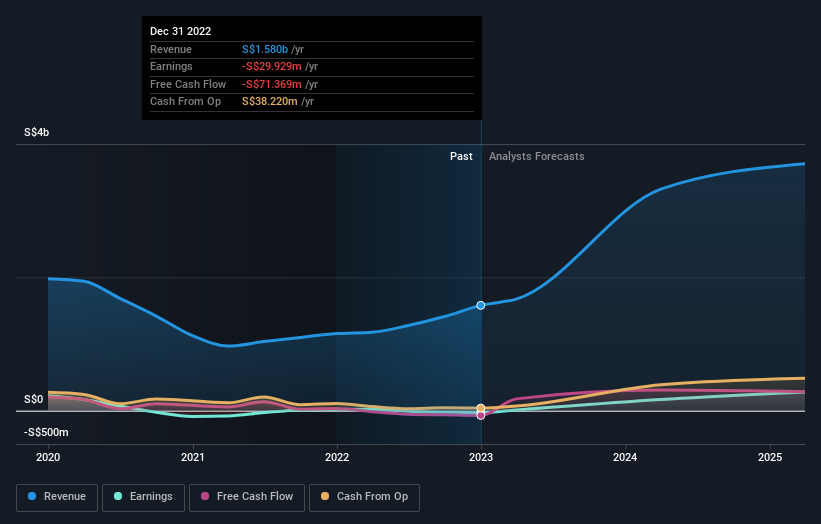
Task: Click the 2023 x-axis label
Action: pyautogui.click(x=481, y=457)
